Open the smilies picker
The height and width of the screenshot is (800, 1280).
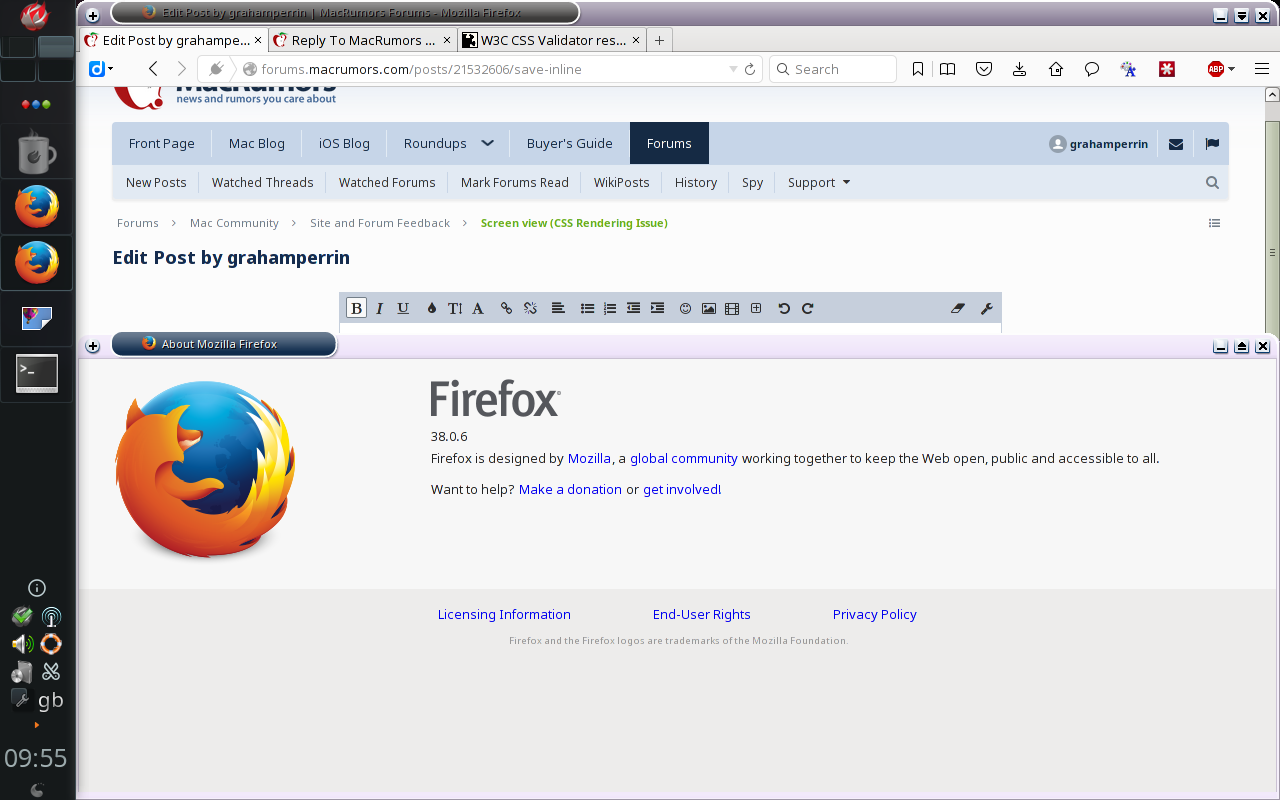click(x=685, y=308)
